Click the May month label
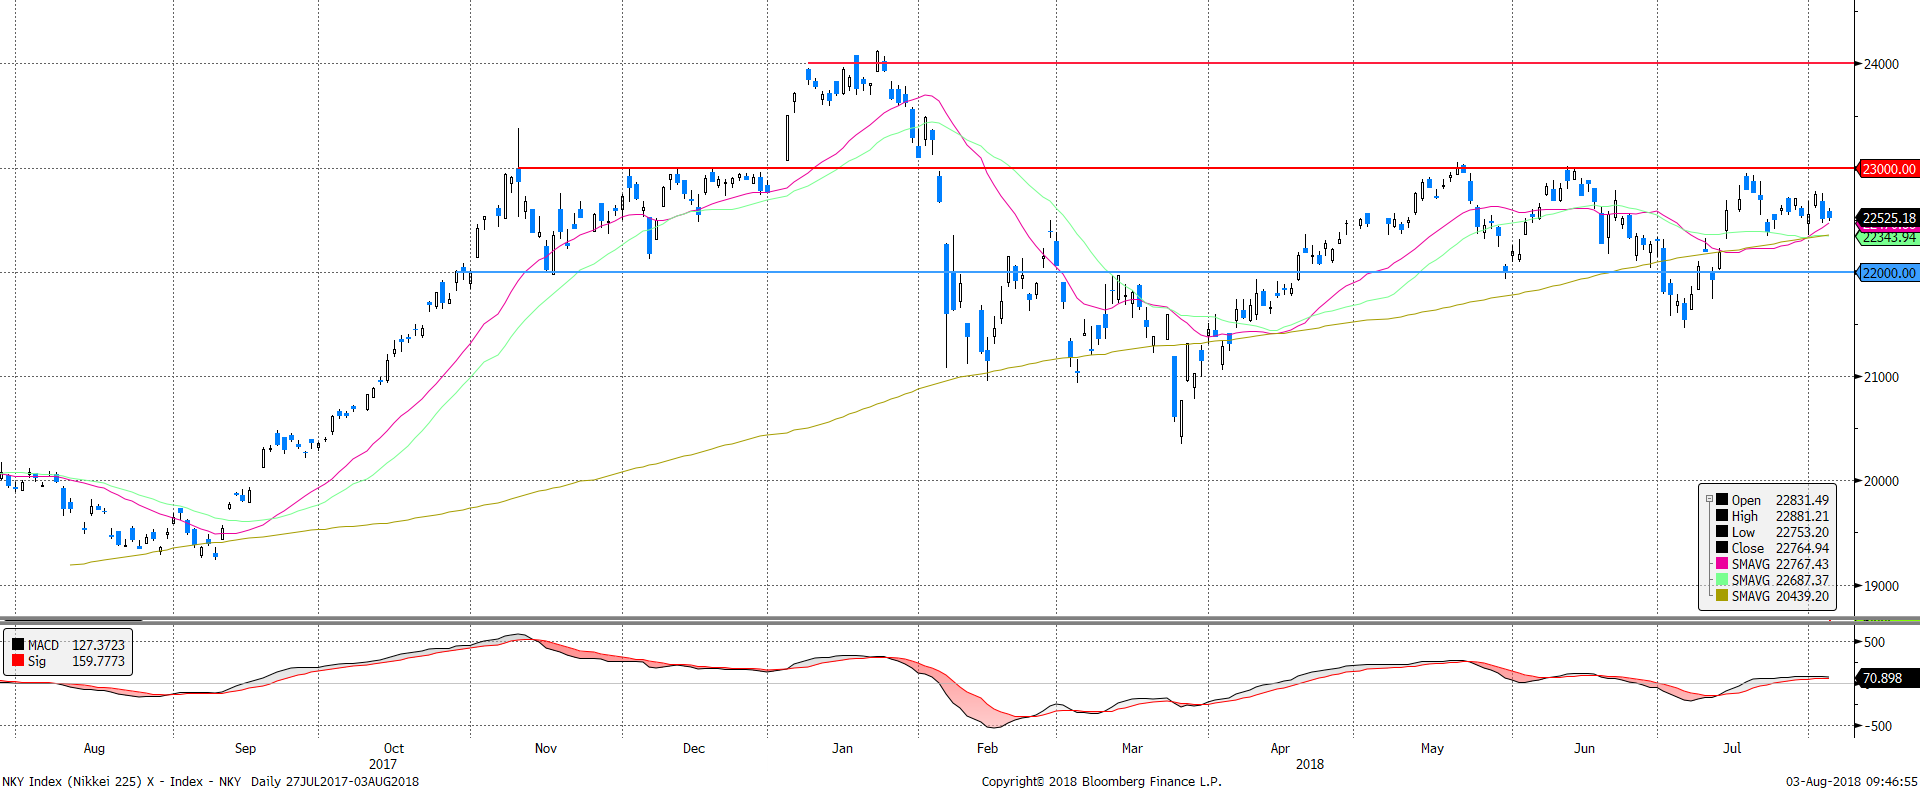Image resolution: width=1920 pixels, height=790 pixels. 1432,748
